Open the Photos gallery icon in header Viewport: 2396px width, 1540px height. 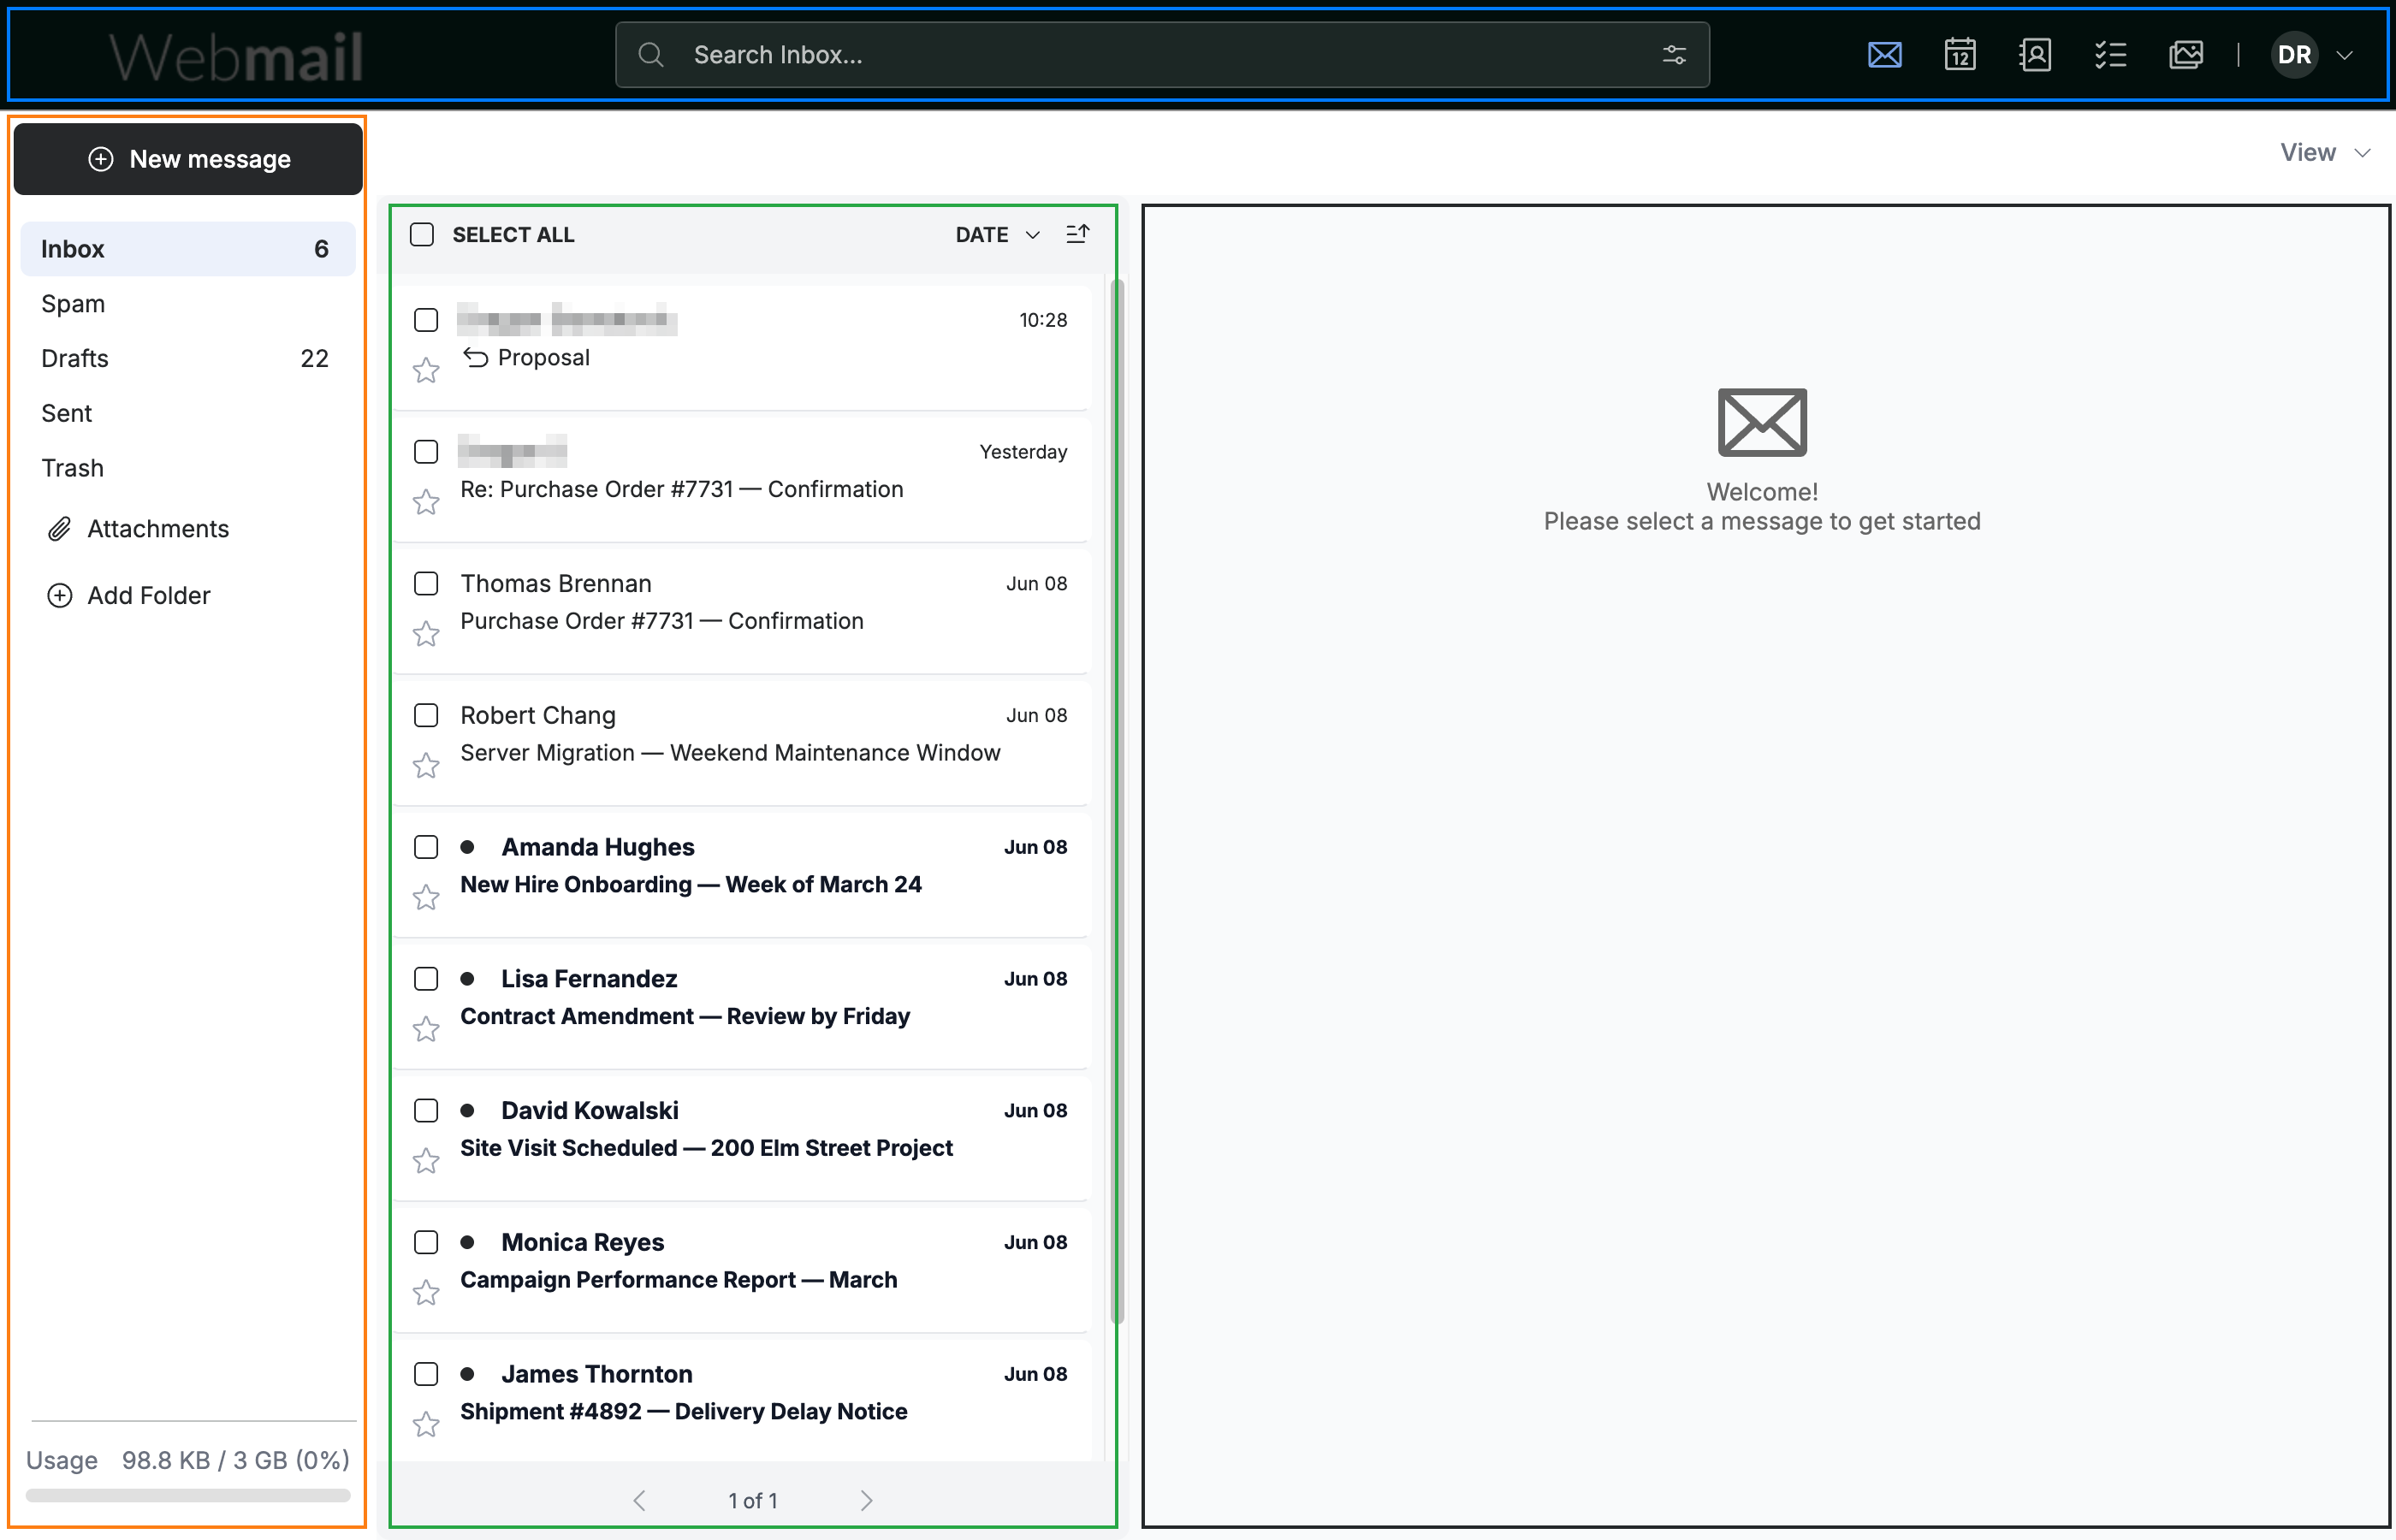2186,55
